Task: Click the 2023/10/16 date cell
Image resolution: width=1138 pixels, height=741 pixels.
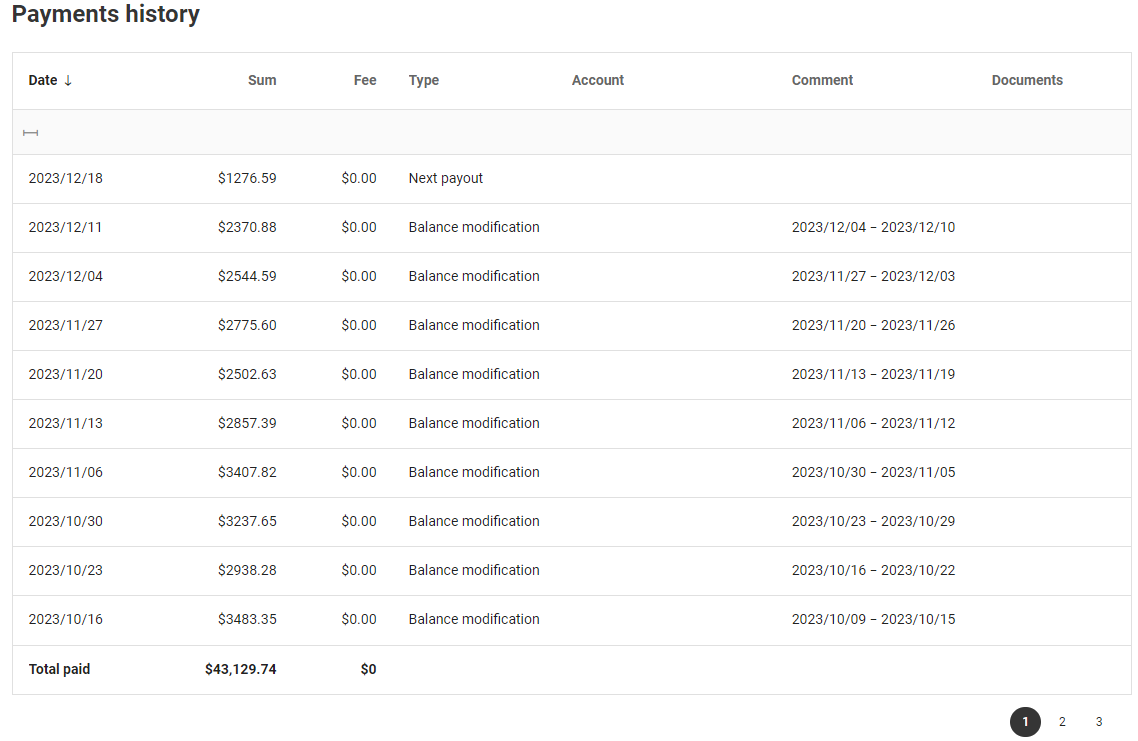Action: (65, 620)
